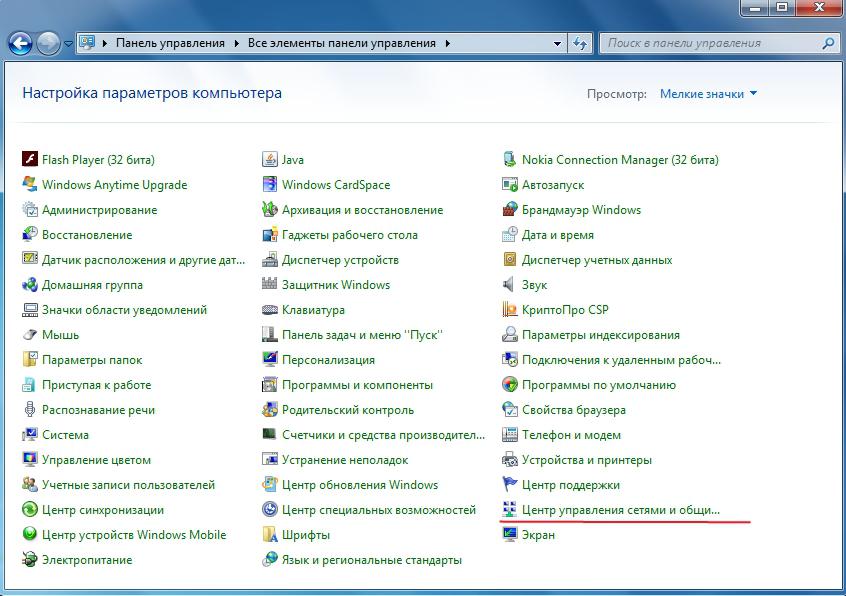Image resolution: width=846 pixels, height=596 pixels.
Task: Click the Электропитание power icon
Action: click(29, 560)
